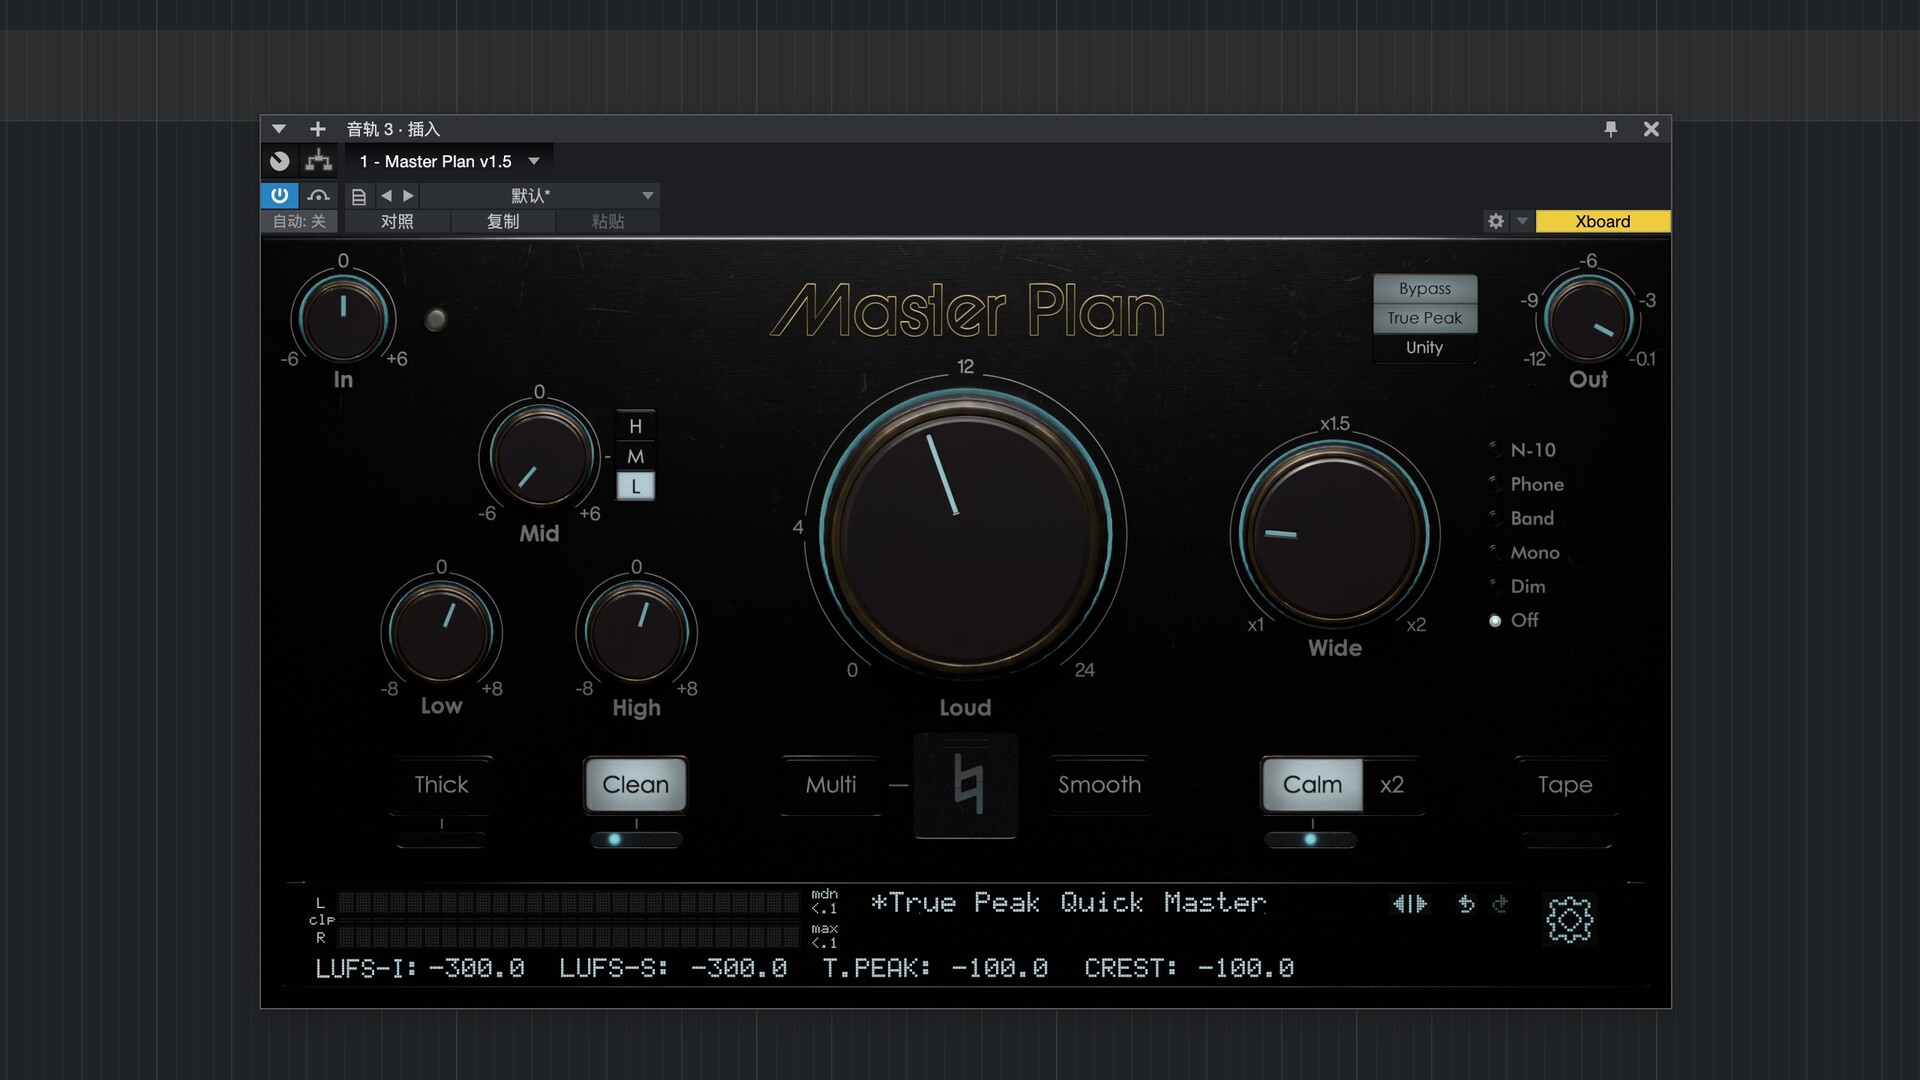Open the gear settings icon beside Xboard

point(1496,221)
